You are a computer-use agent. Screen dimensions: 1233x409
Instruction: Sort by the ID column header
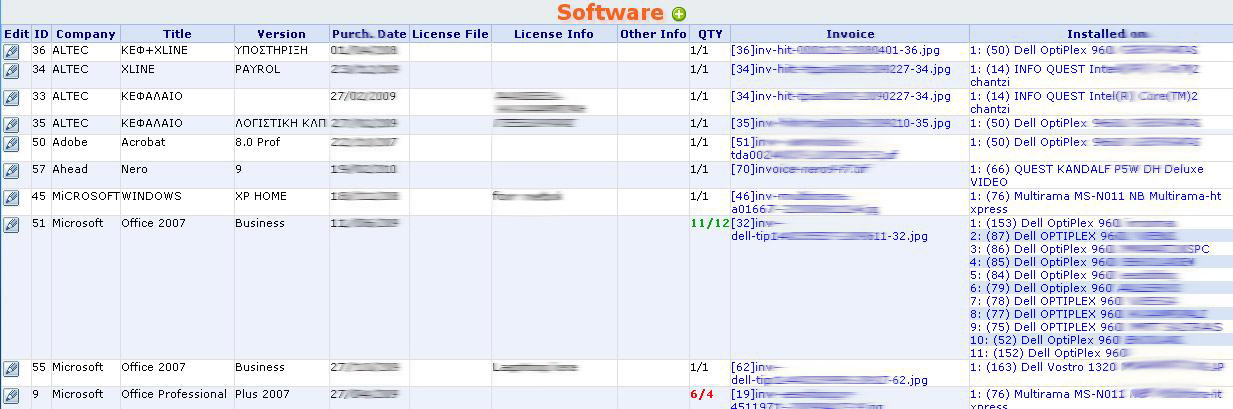(x=41, y=34)
